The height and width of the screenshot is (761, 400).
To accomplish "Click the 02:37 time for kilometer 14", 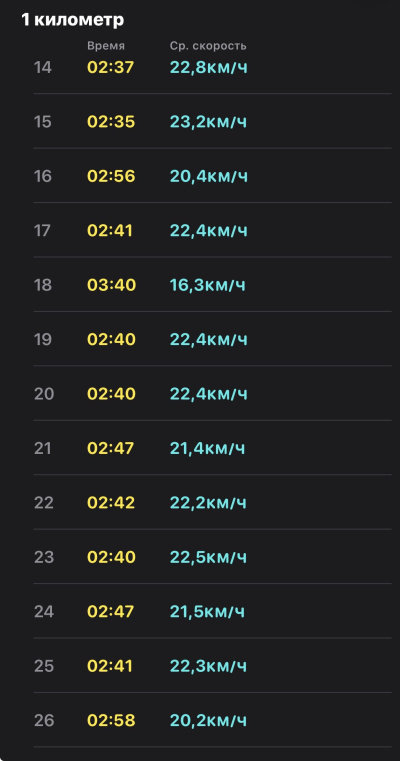I will pyautogui.click(x=110, y=67).
